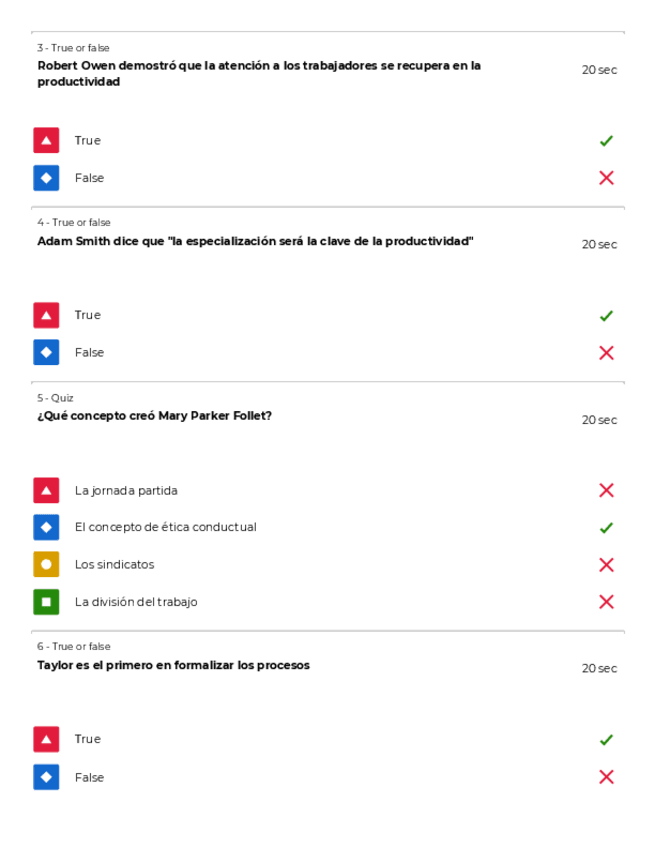Click the Mary Parker Follet question title
655x848 pixels.
pos(154,416)
